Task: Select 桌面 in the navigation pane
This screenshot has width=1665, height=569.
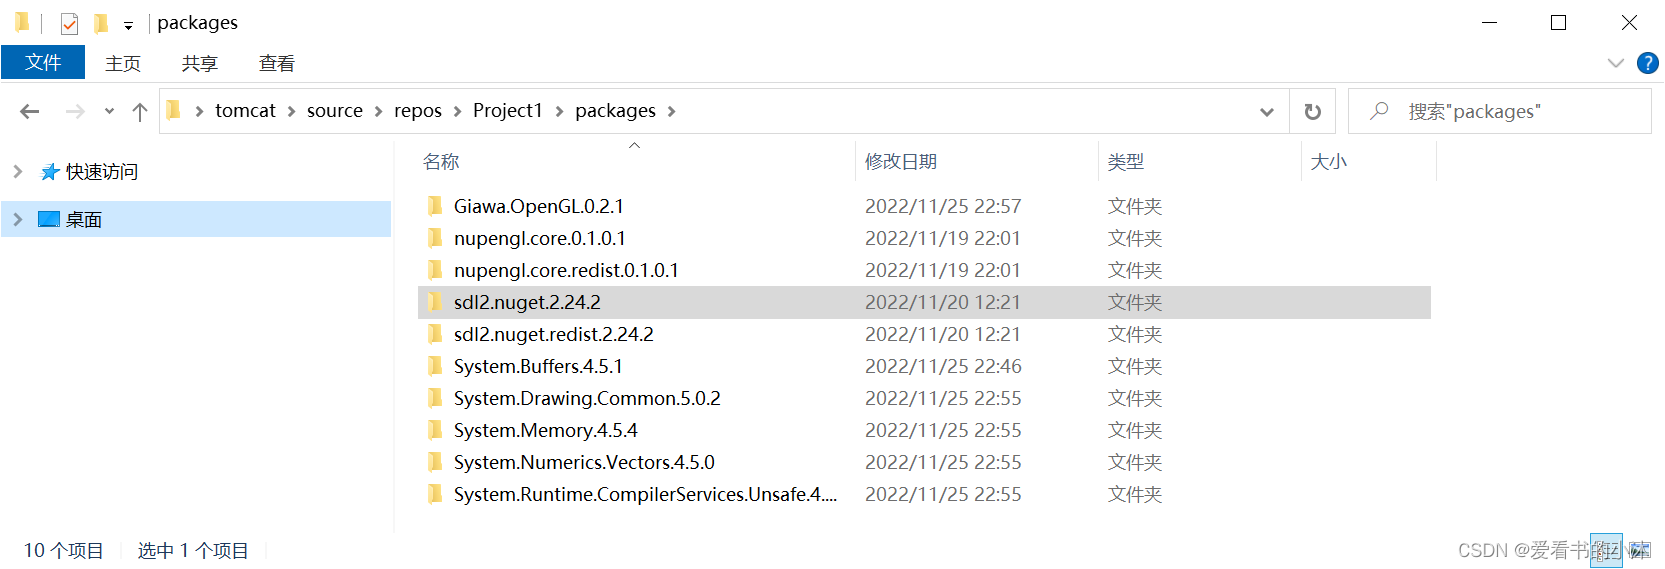Action: [x=84, y=219]
